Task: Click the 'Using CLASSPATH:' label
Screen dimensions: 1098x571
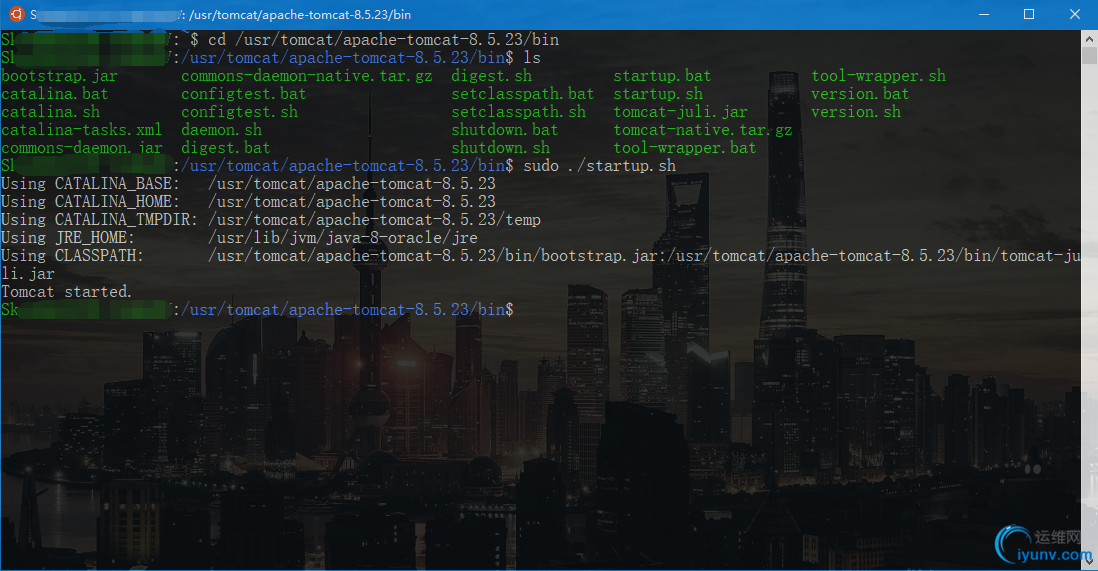Action: [x=73, y=256]
